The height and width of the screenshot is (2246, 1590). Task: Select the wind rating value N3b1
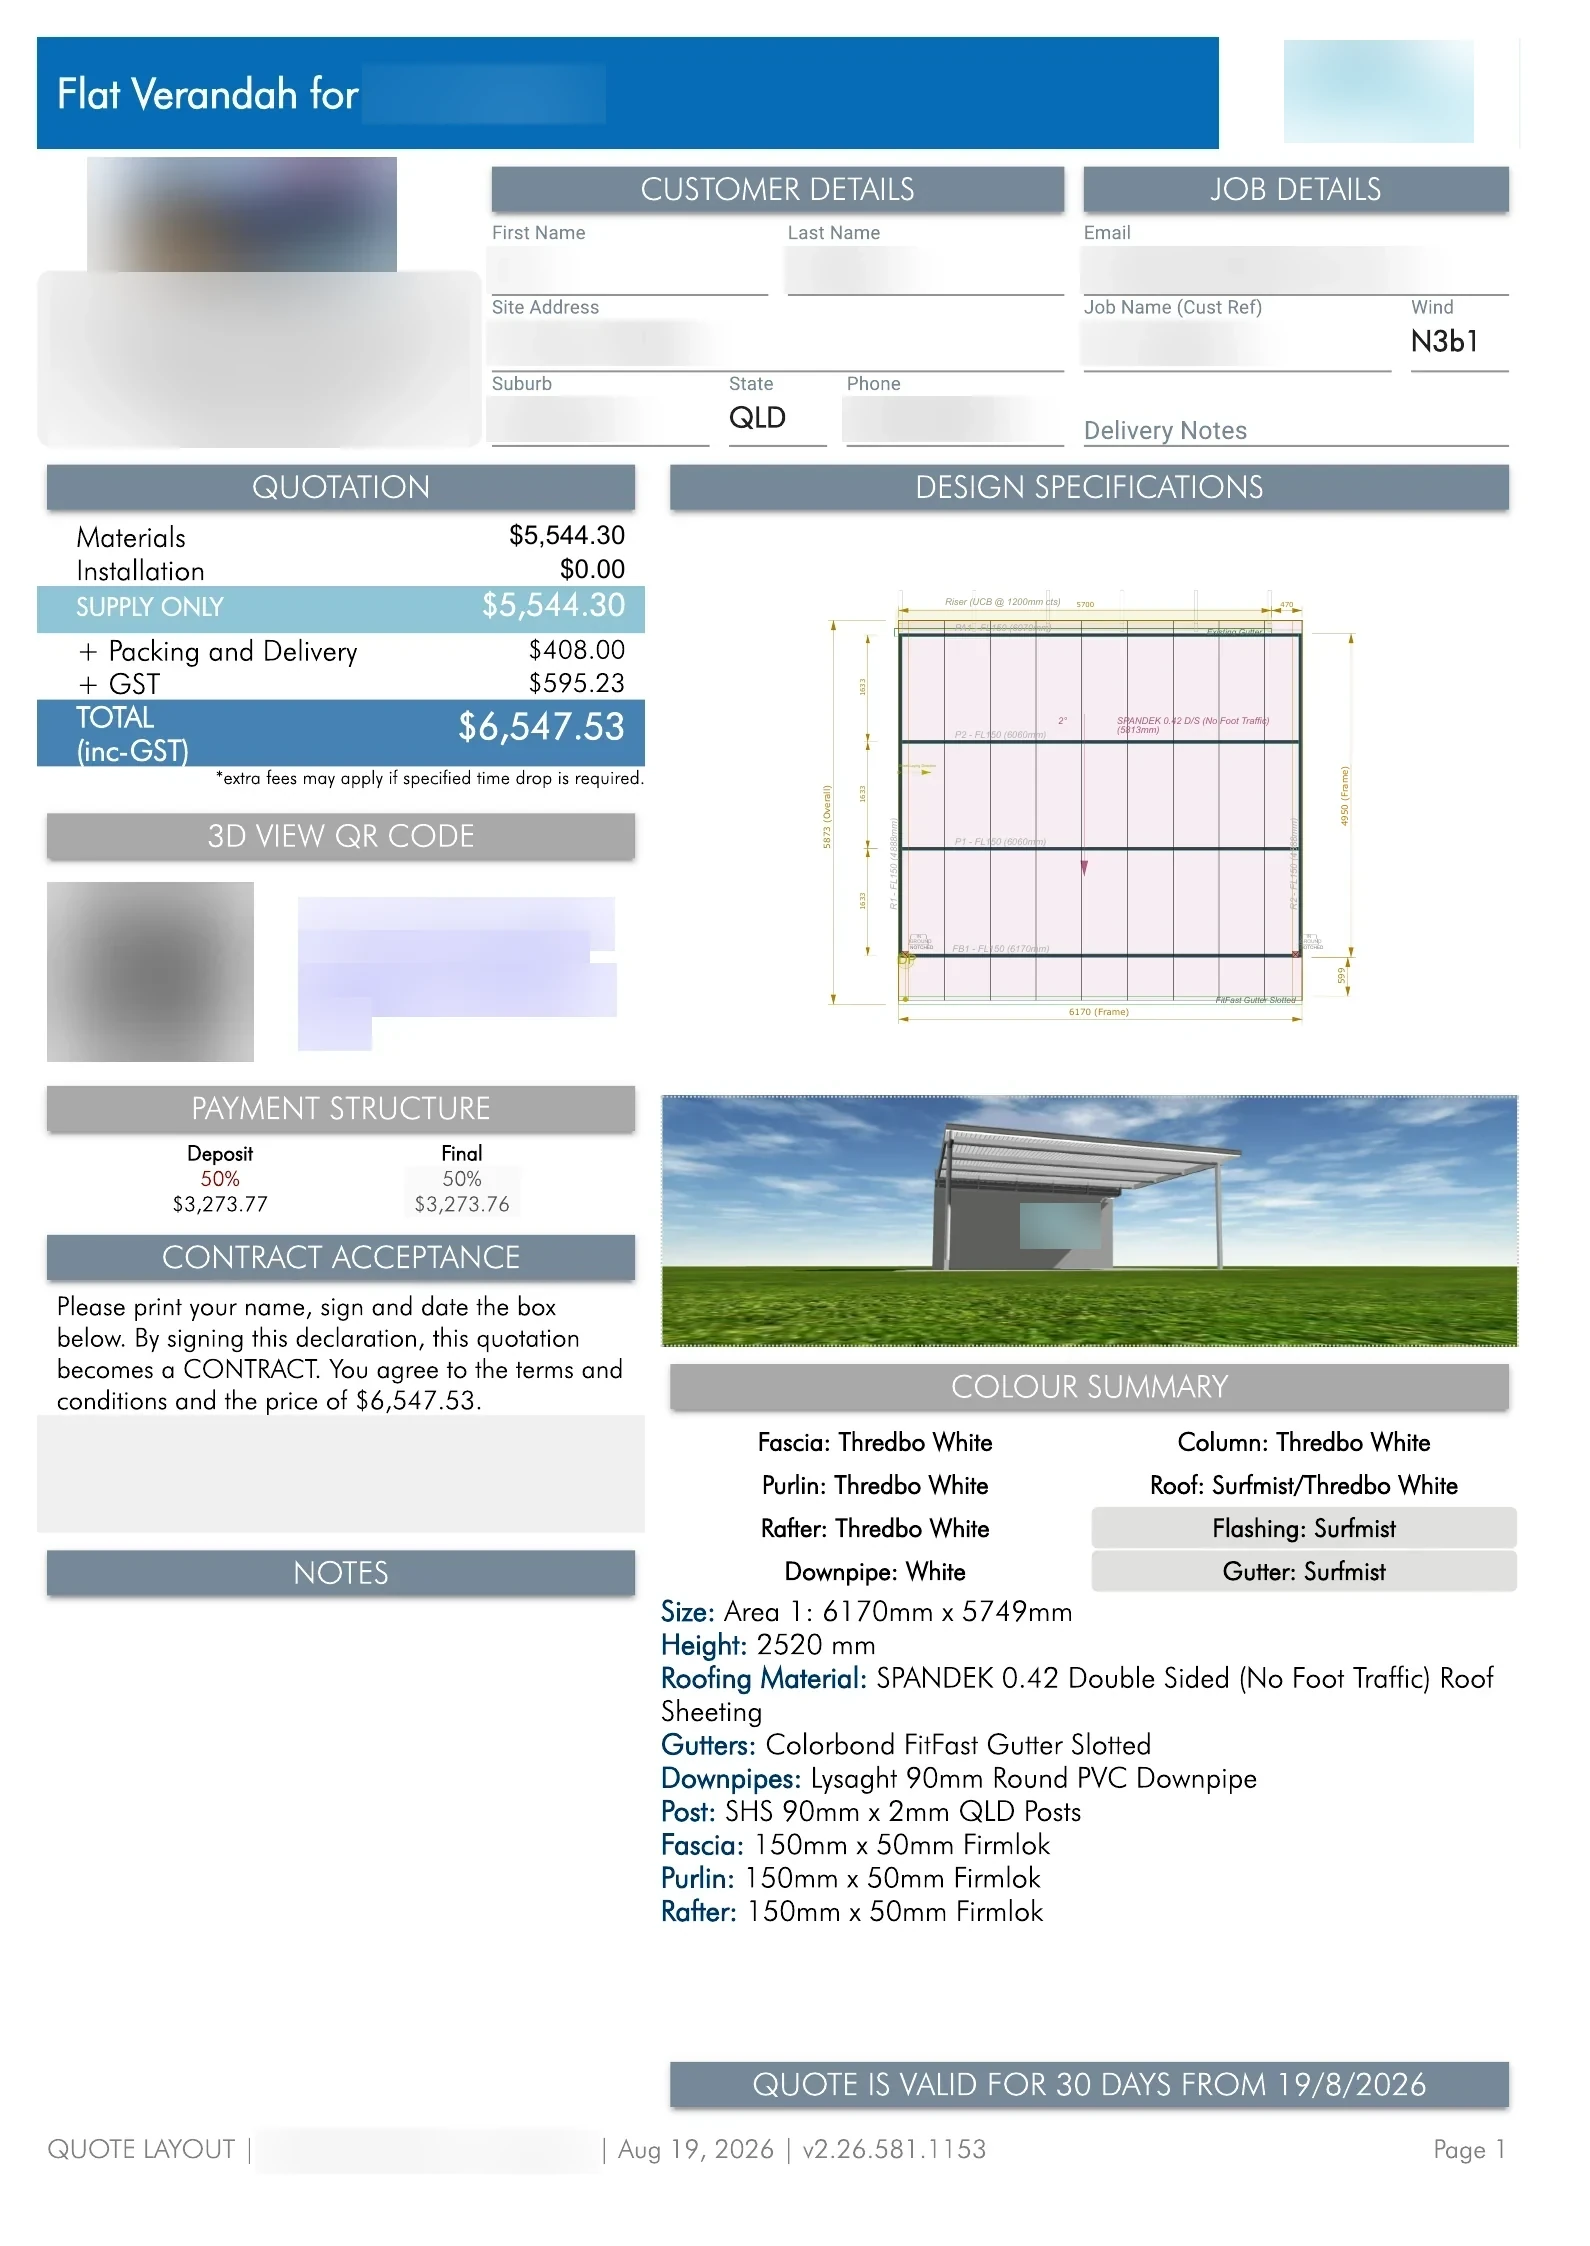[x=1444, y=342]
